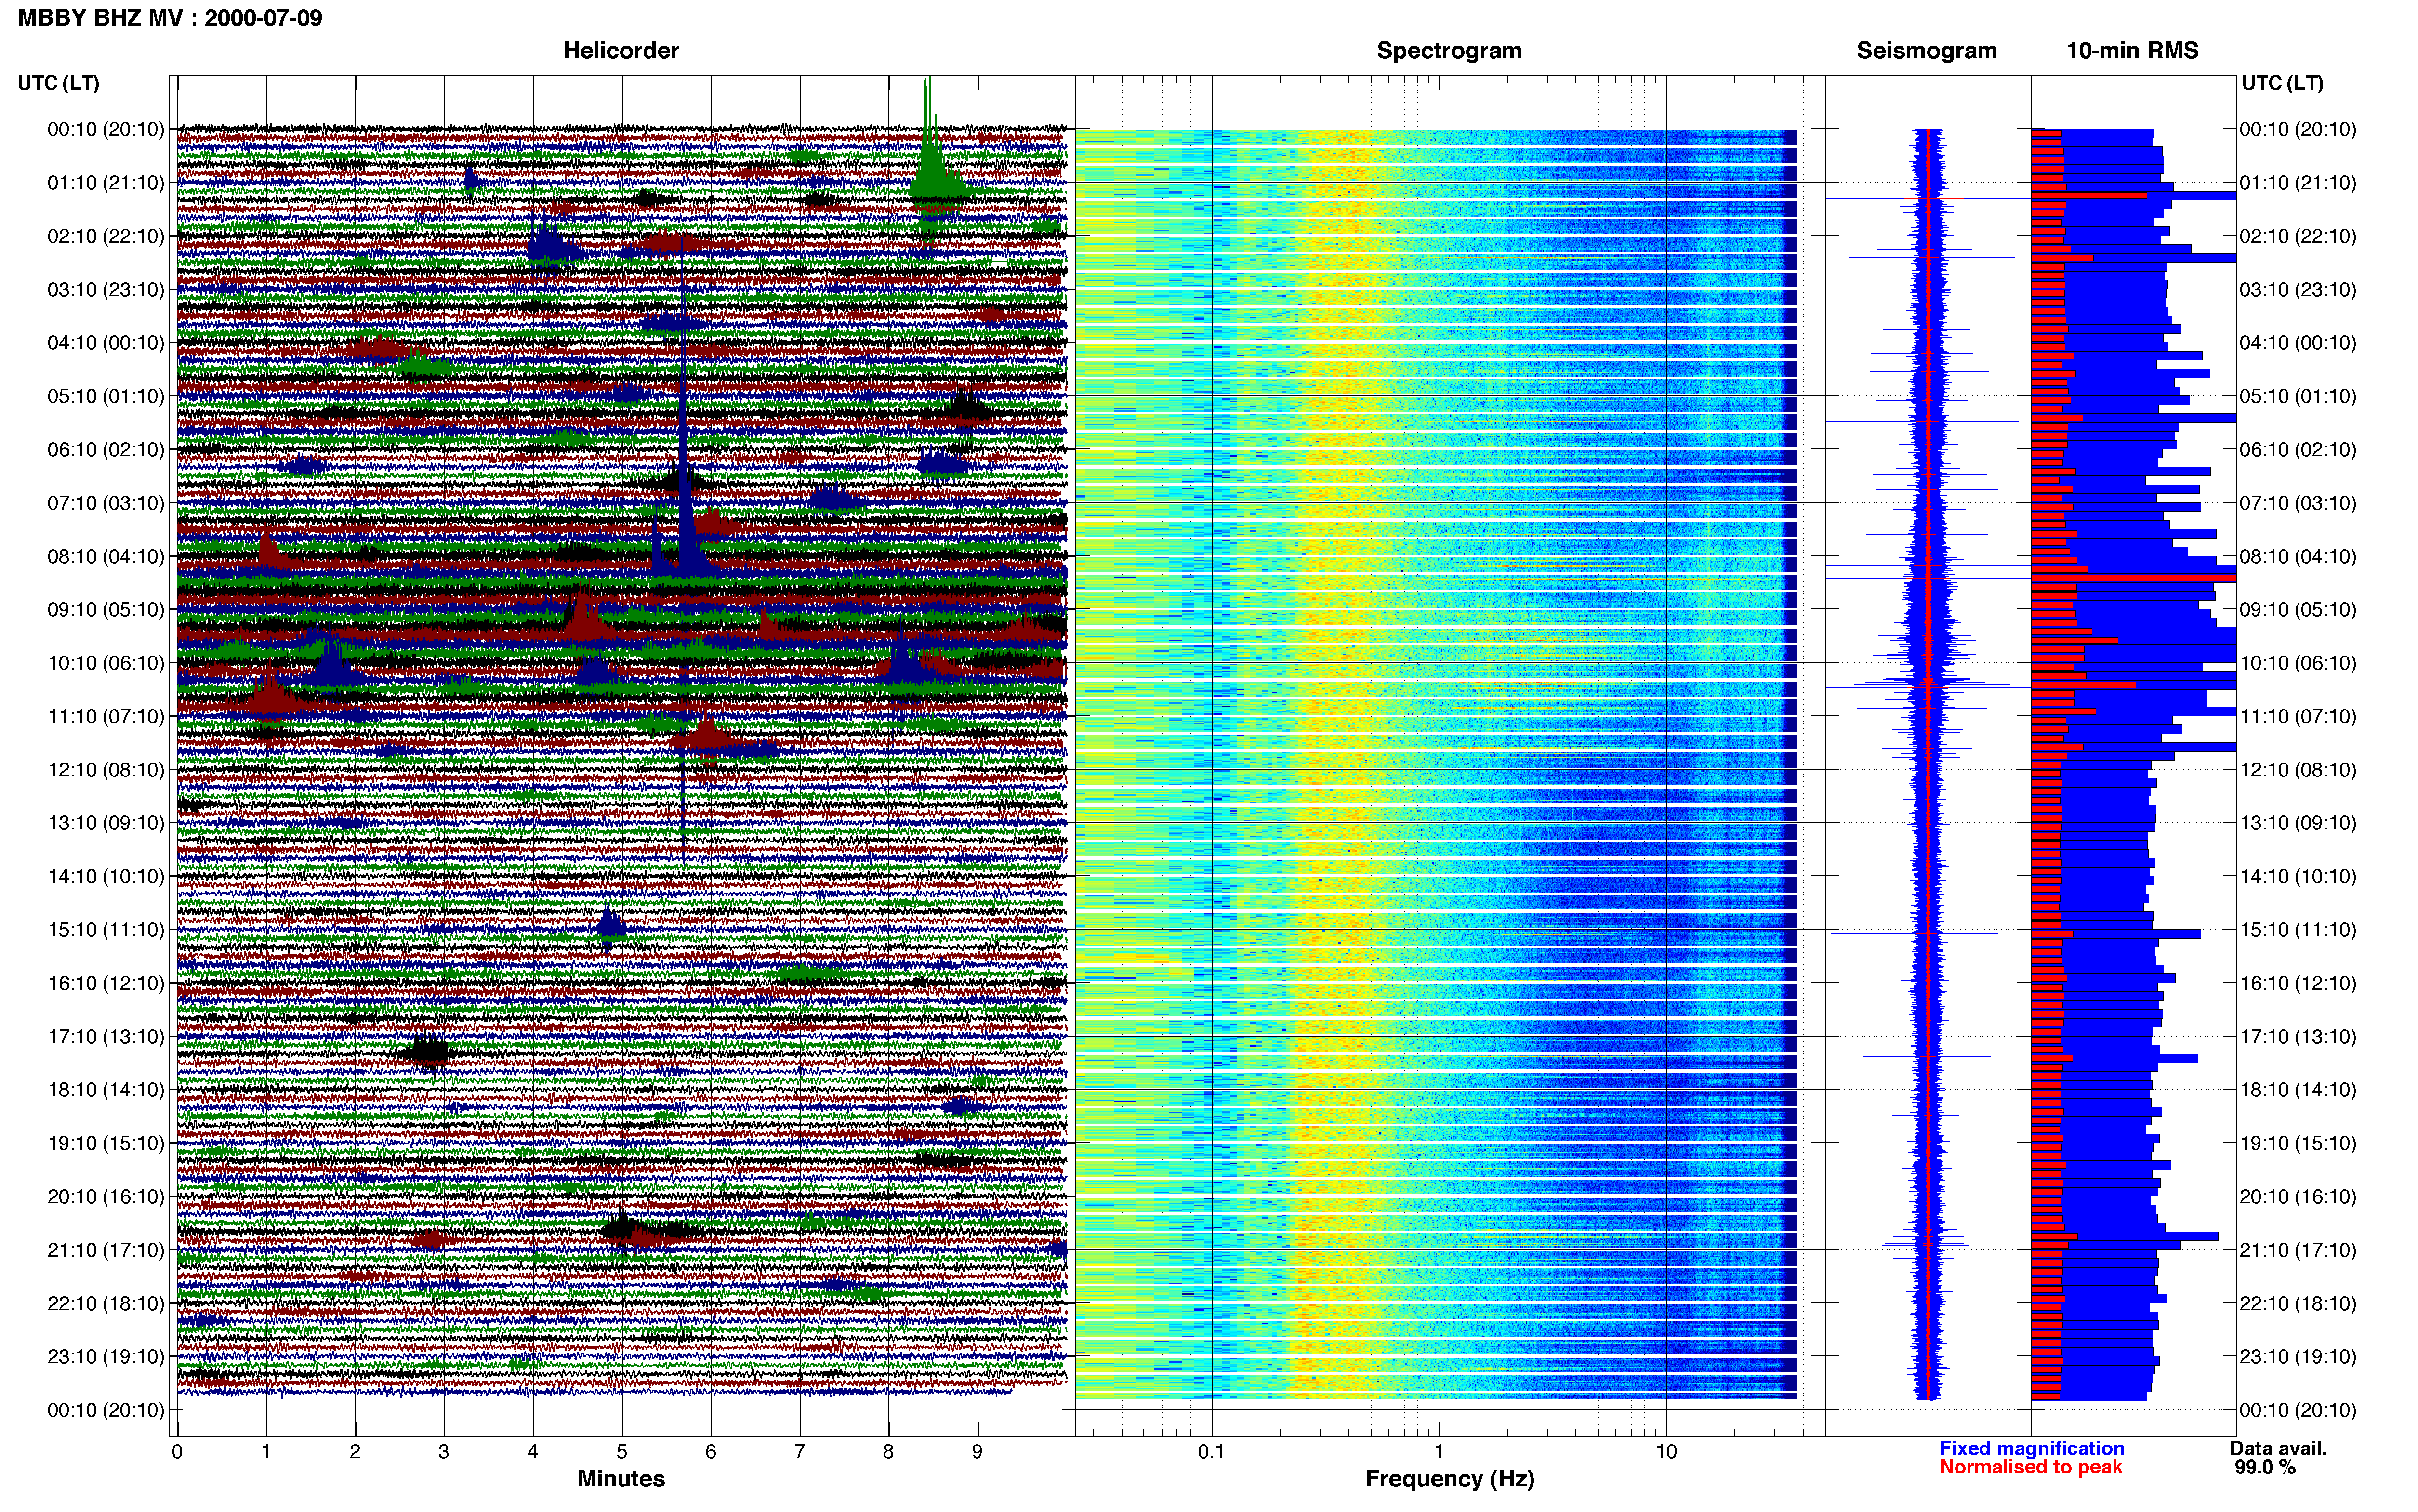This screenshot has width=2418, height=1512.
Task: Click left time label '00:10 (20:10)' at top
Action: pyautogui.click(x=105, y=129)
